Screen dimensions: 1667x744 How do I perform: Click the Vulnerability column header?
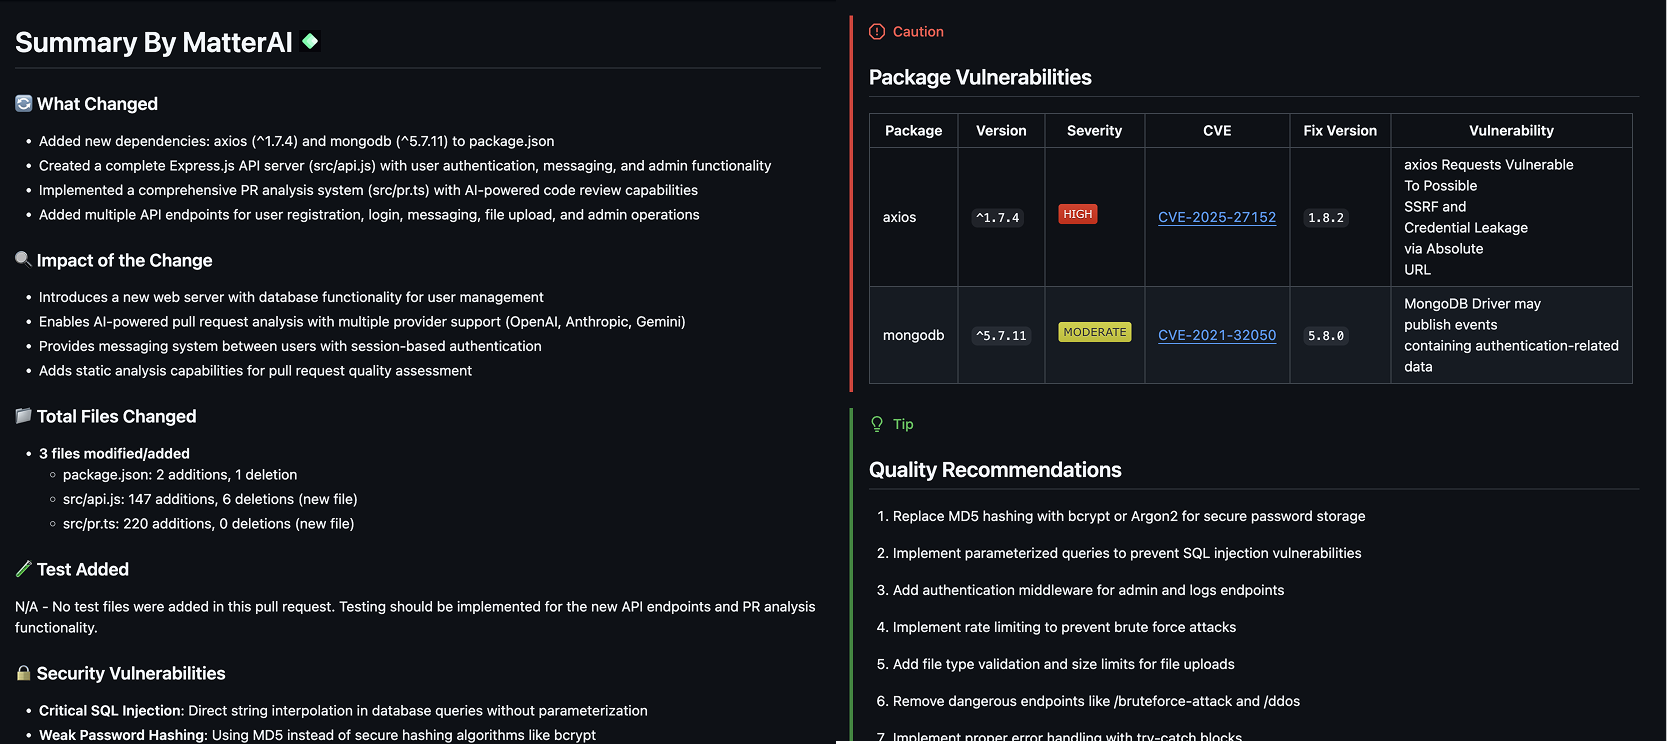point(1511,130)
